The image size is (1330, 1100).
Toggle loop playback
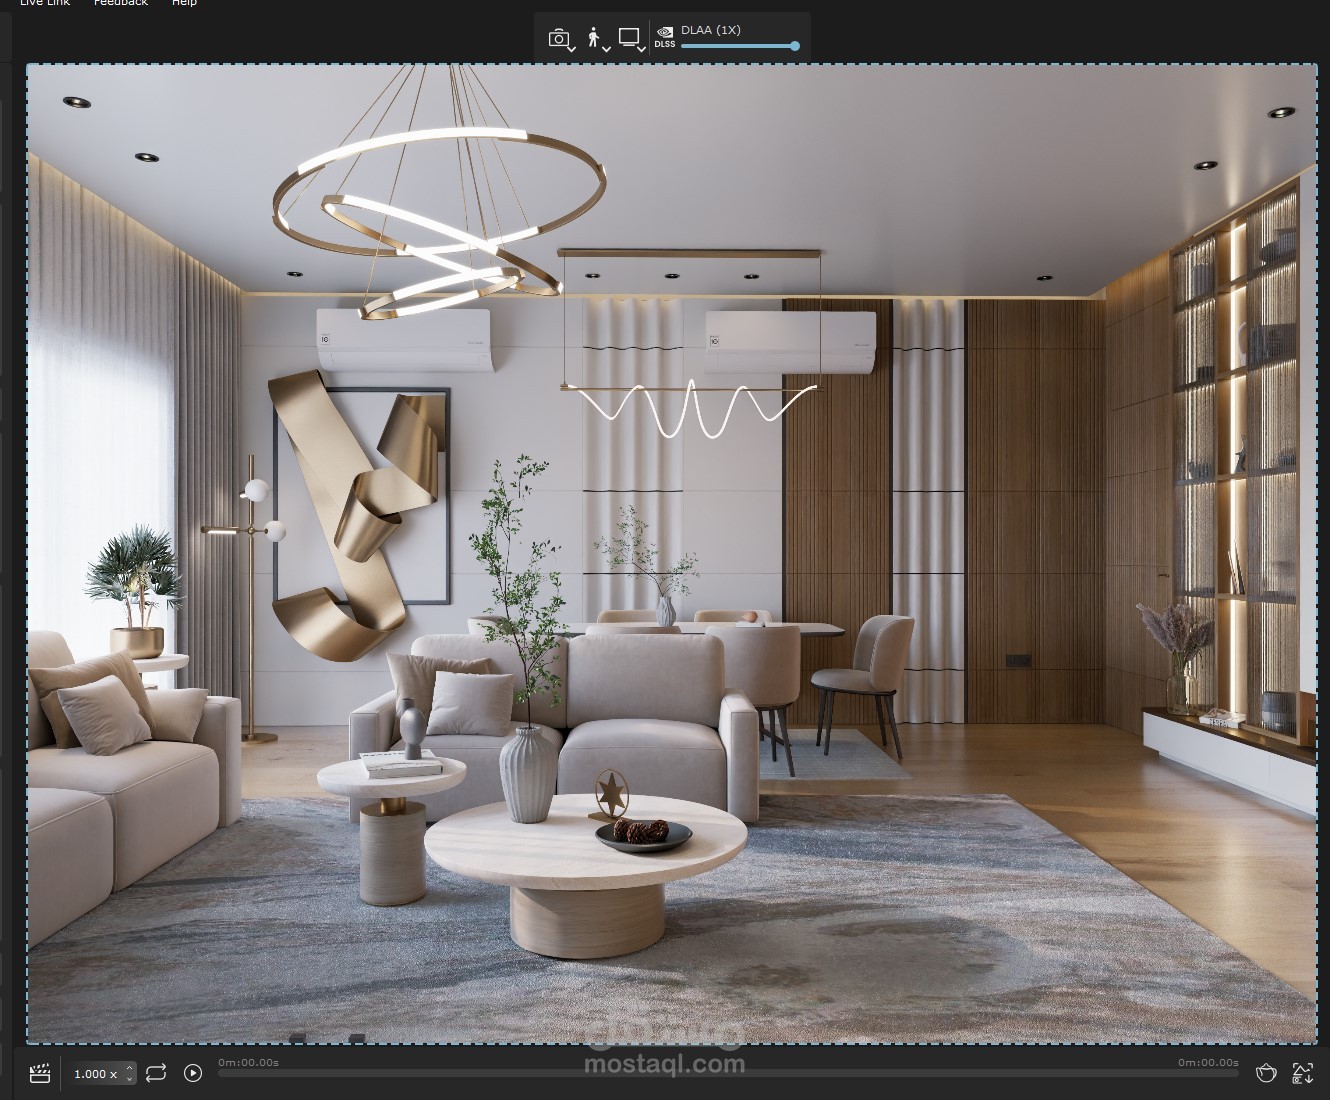click(x=156, y=1073)
